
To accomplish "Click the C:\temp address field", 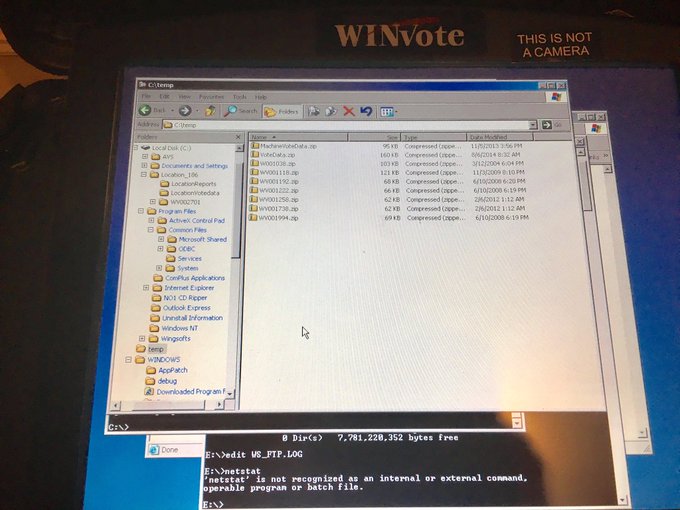I will (x=346, y=125).
